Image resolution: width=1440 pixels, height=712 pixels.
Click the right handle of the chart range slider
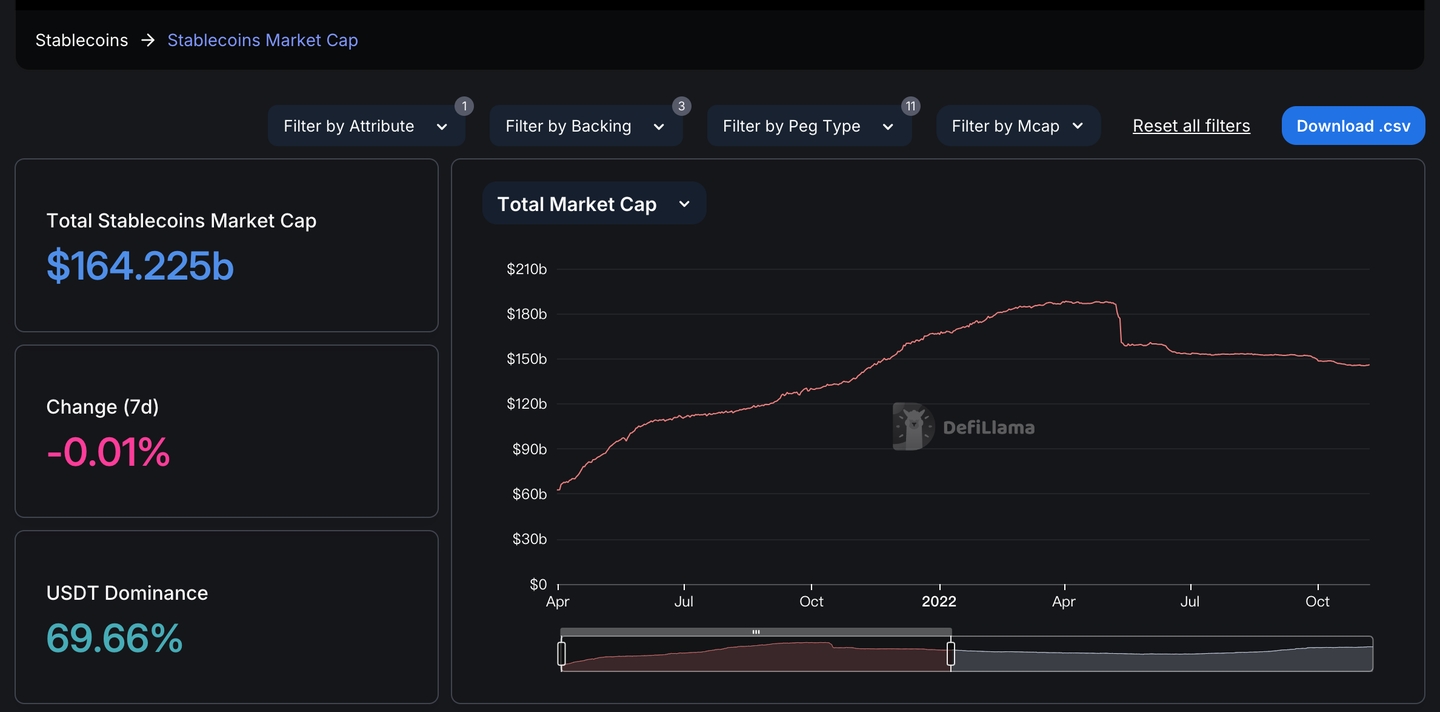(951, 654)
